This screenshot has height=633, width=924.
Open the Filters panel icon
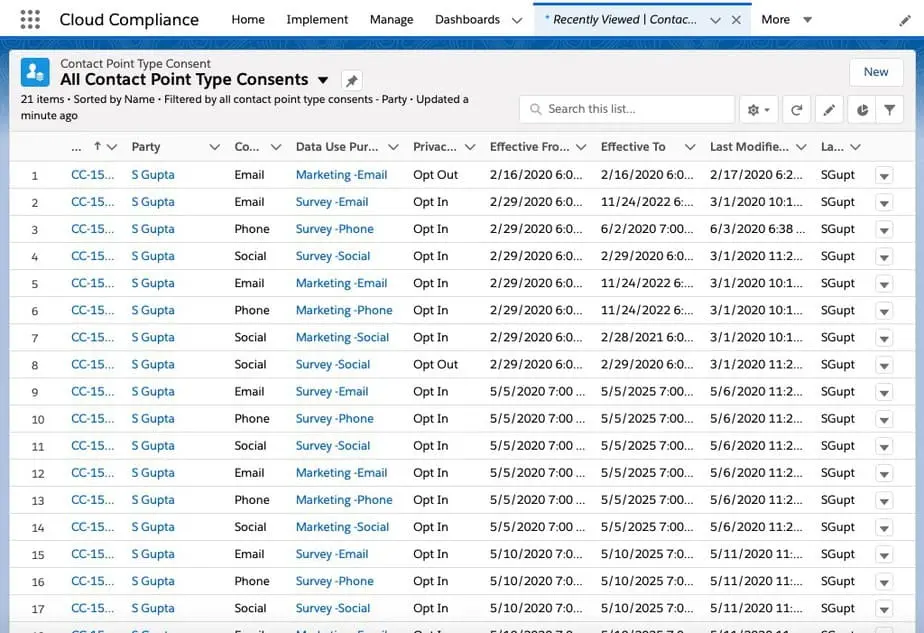click(x=890, y=108)
